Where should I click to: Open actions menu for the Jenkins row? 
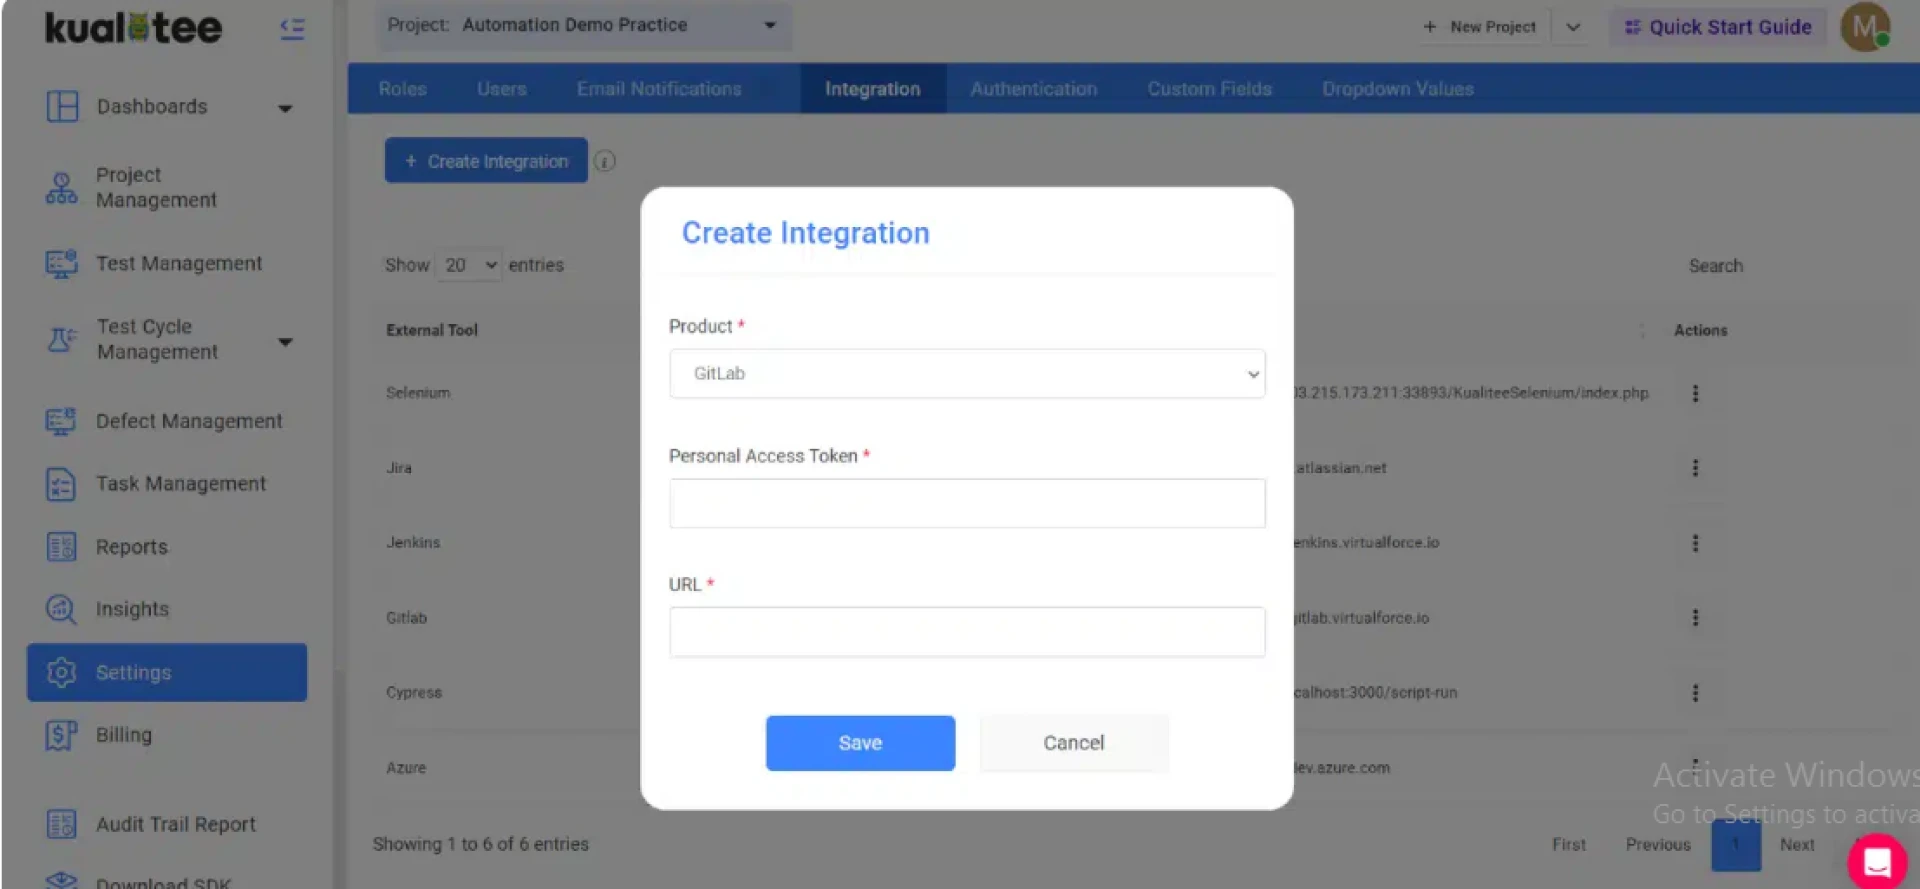tap(1695, 543)
